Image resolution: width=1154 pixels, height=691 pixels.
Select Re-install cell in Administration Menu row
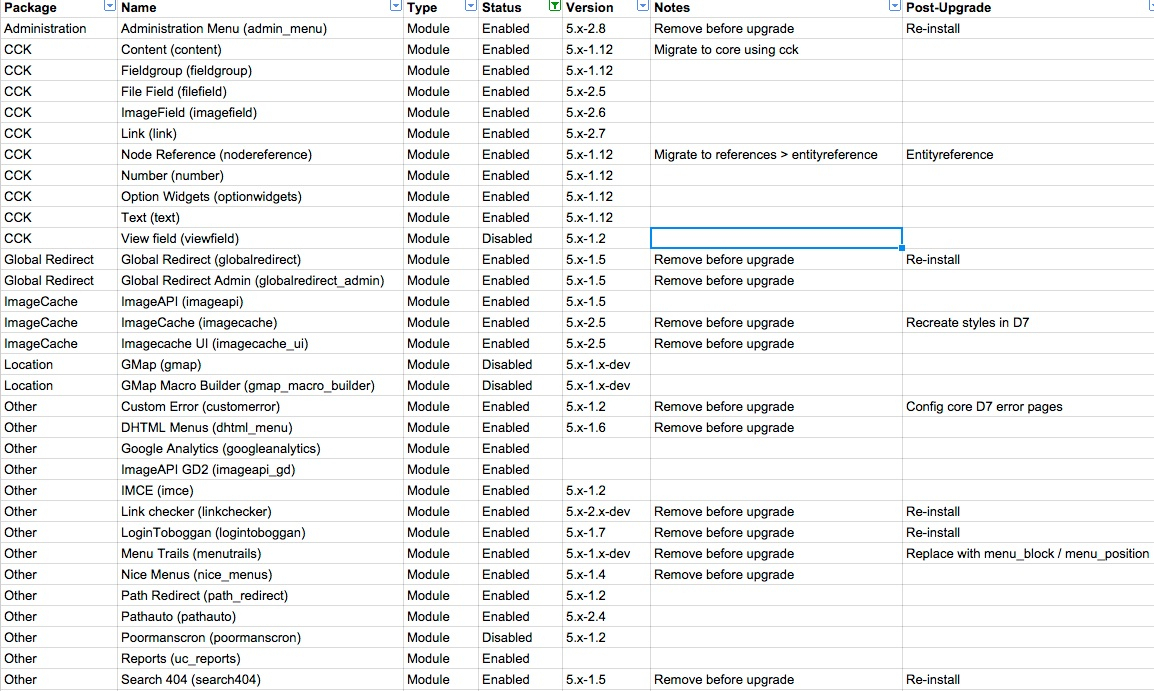(x=1028, y=29)
